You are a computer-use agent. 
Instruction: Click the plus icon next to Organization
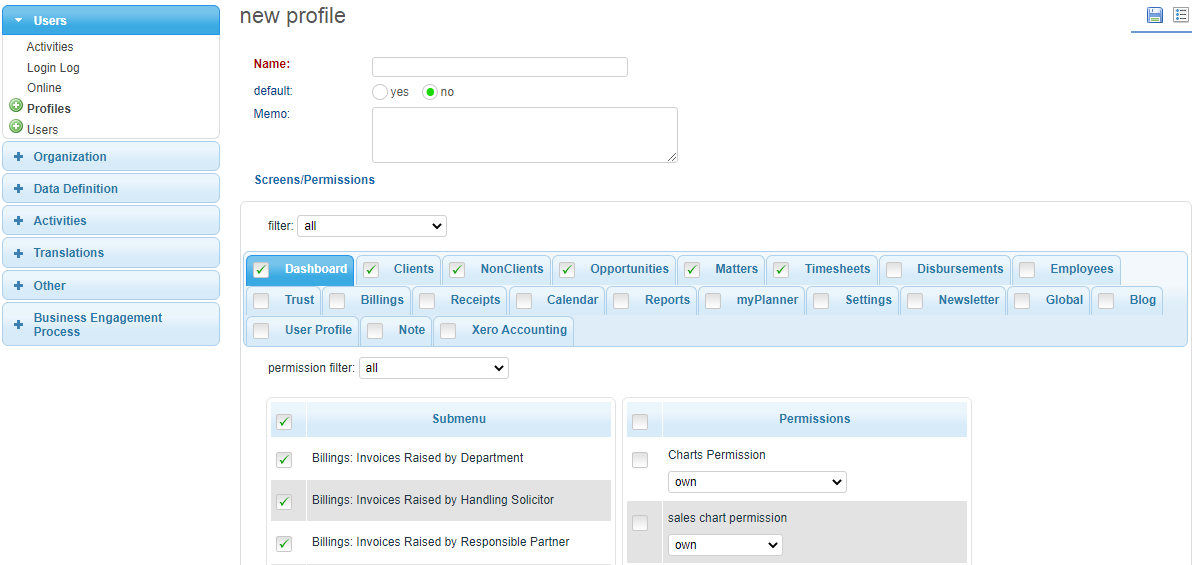pos(18,157)
